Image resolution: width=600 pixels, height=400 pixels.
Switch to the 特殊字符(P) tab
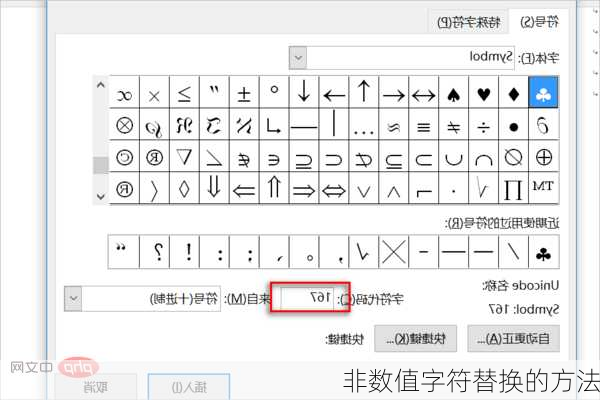point(468,22)
